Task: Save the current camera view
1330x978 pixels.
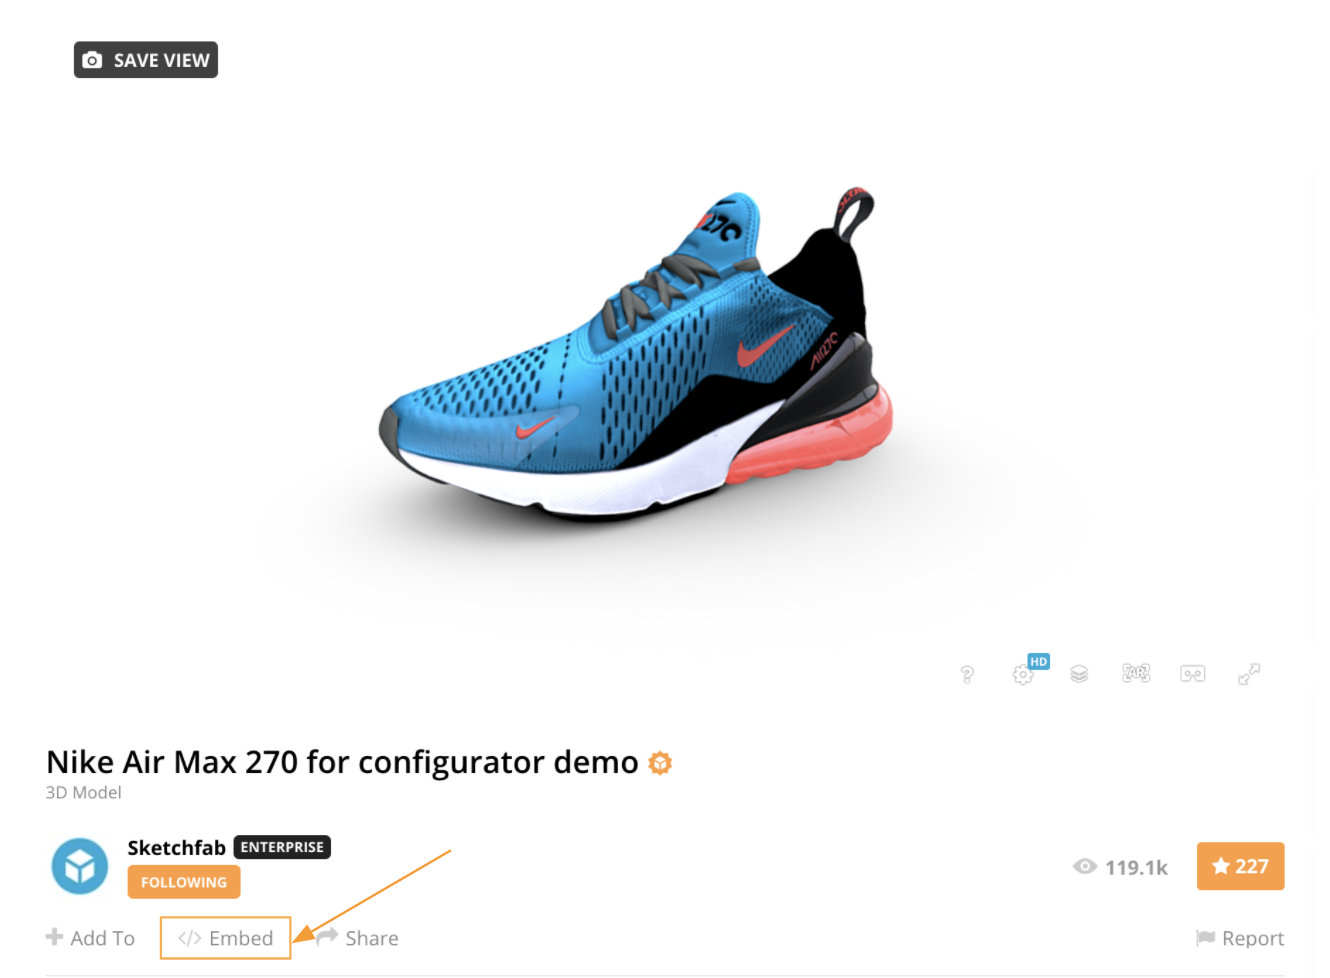Action: 146,60
